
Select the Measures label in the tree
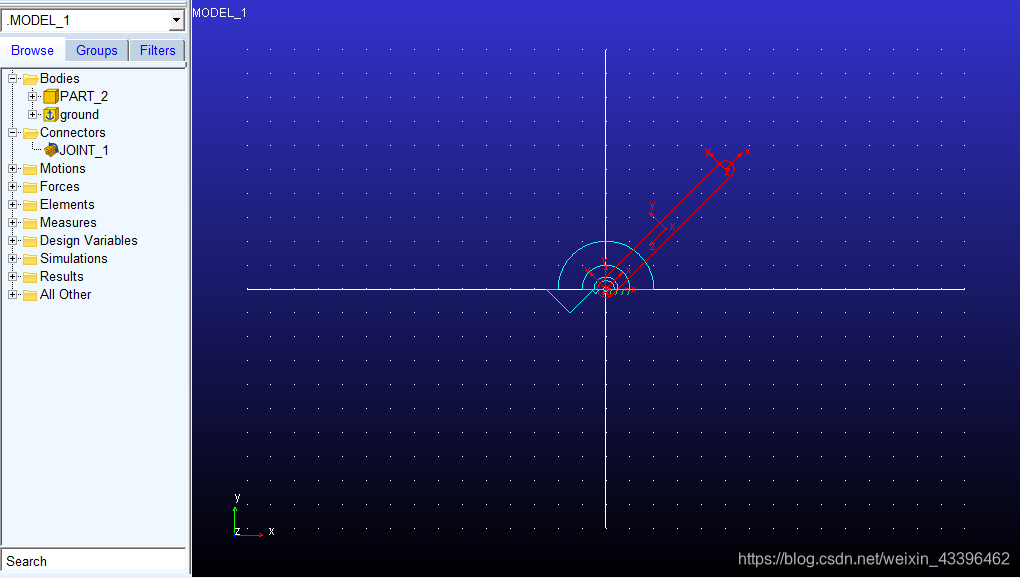(x=68, y=223)
